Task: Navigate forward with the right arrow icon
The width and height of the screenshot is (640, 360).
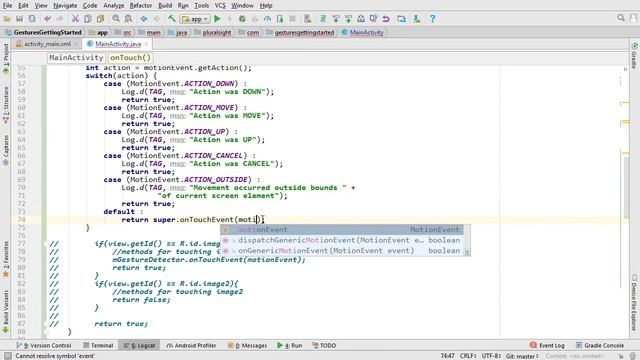Action: tap(156, 19)
